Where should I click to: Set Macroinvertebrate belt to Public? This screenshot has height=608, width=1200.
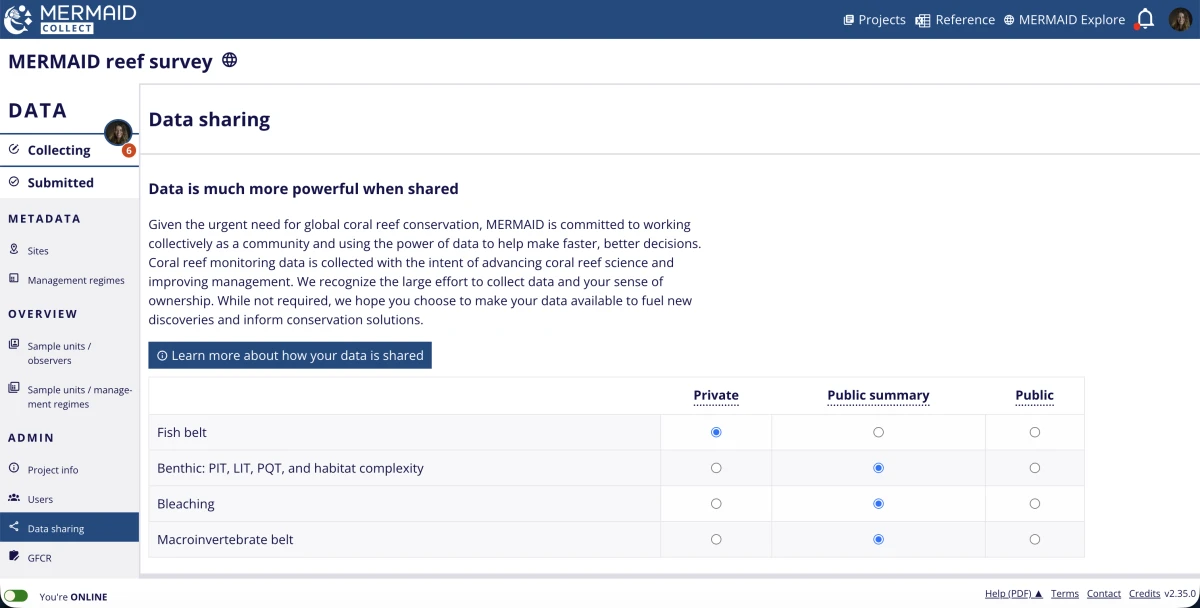point(1034,539)
